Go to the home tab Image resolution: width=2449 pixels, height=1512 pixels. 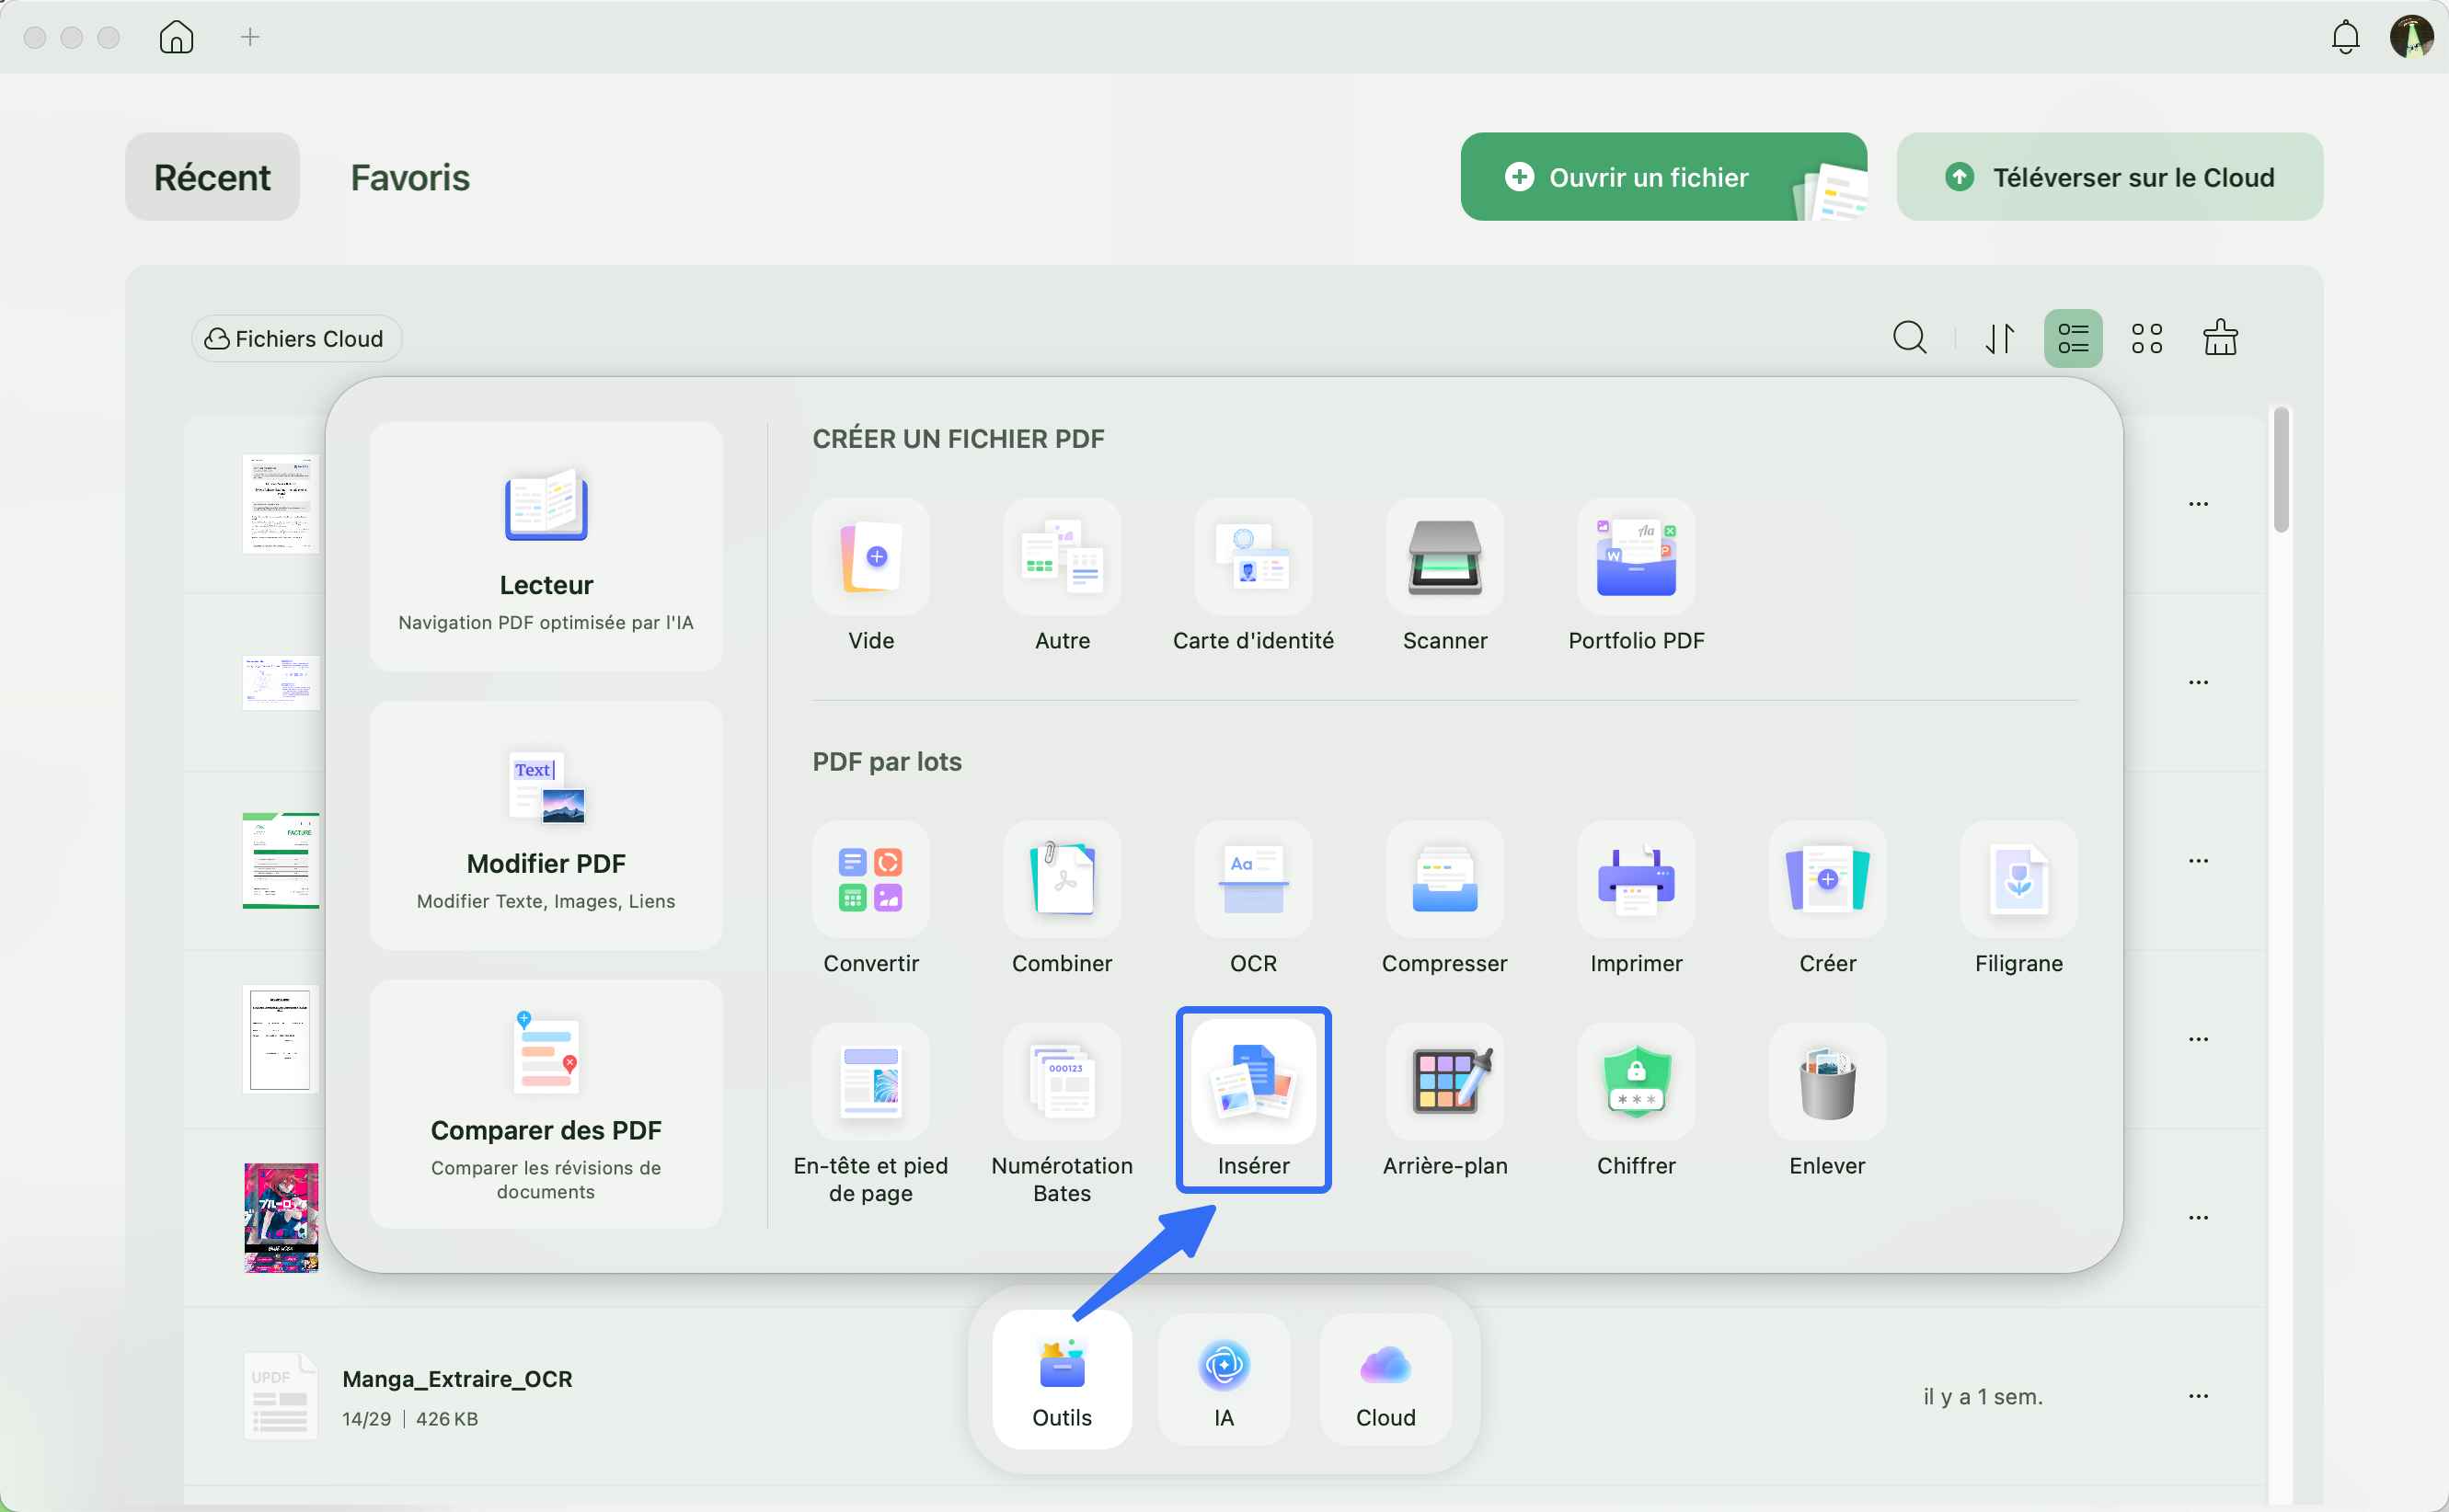(x=176, y=37)
